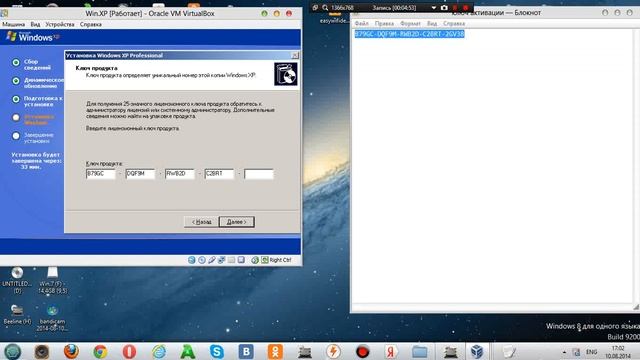The image size is (640, 360).
Task: Open bandicam video file desktop icon
Action: 52,318
